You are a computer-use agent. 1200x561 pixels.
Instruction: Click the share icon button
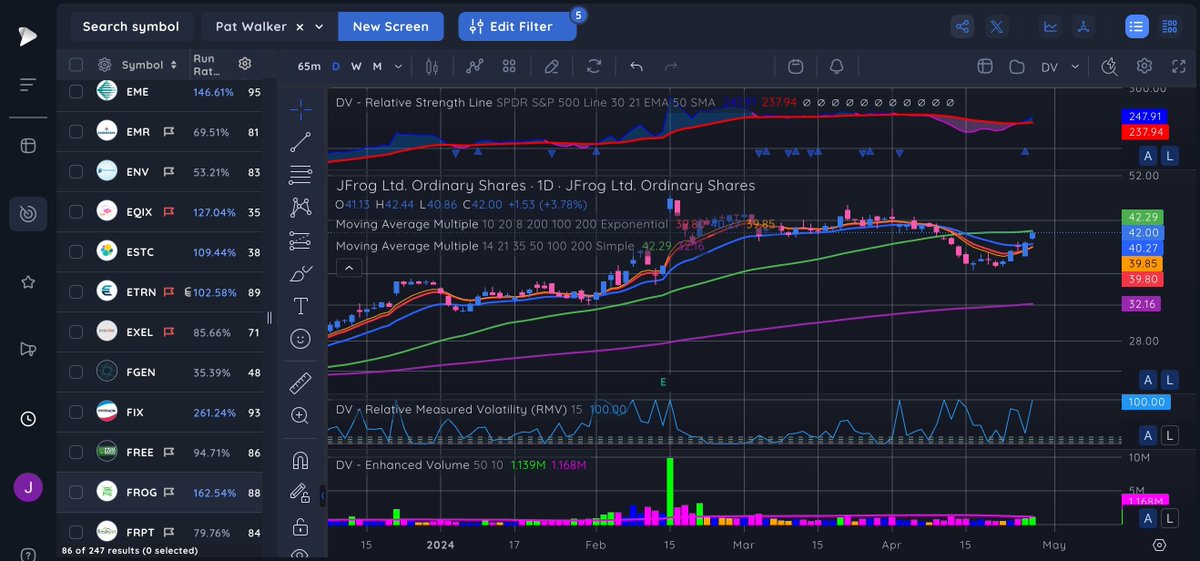963,27
